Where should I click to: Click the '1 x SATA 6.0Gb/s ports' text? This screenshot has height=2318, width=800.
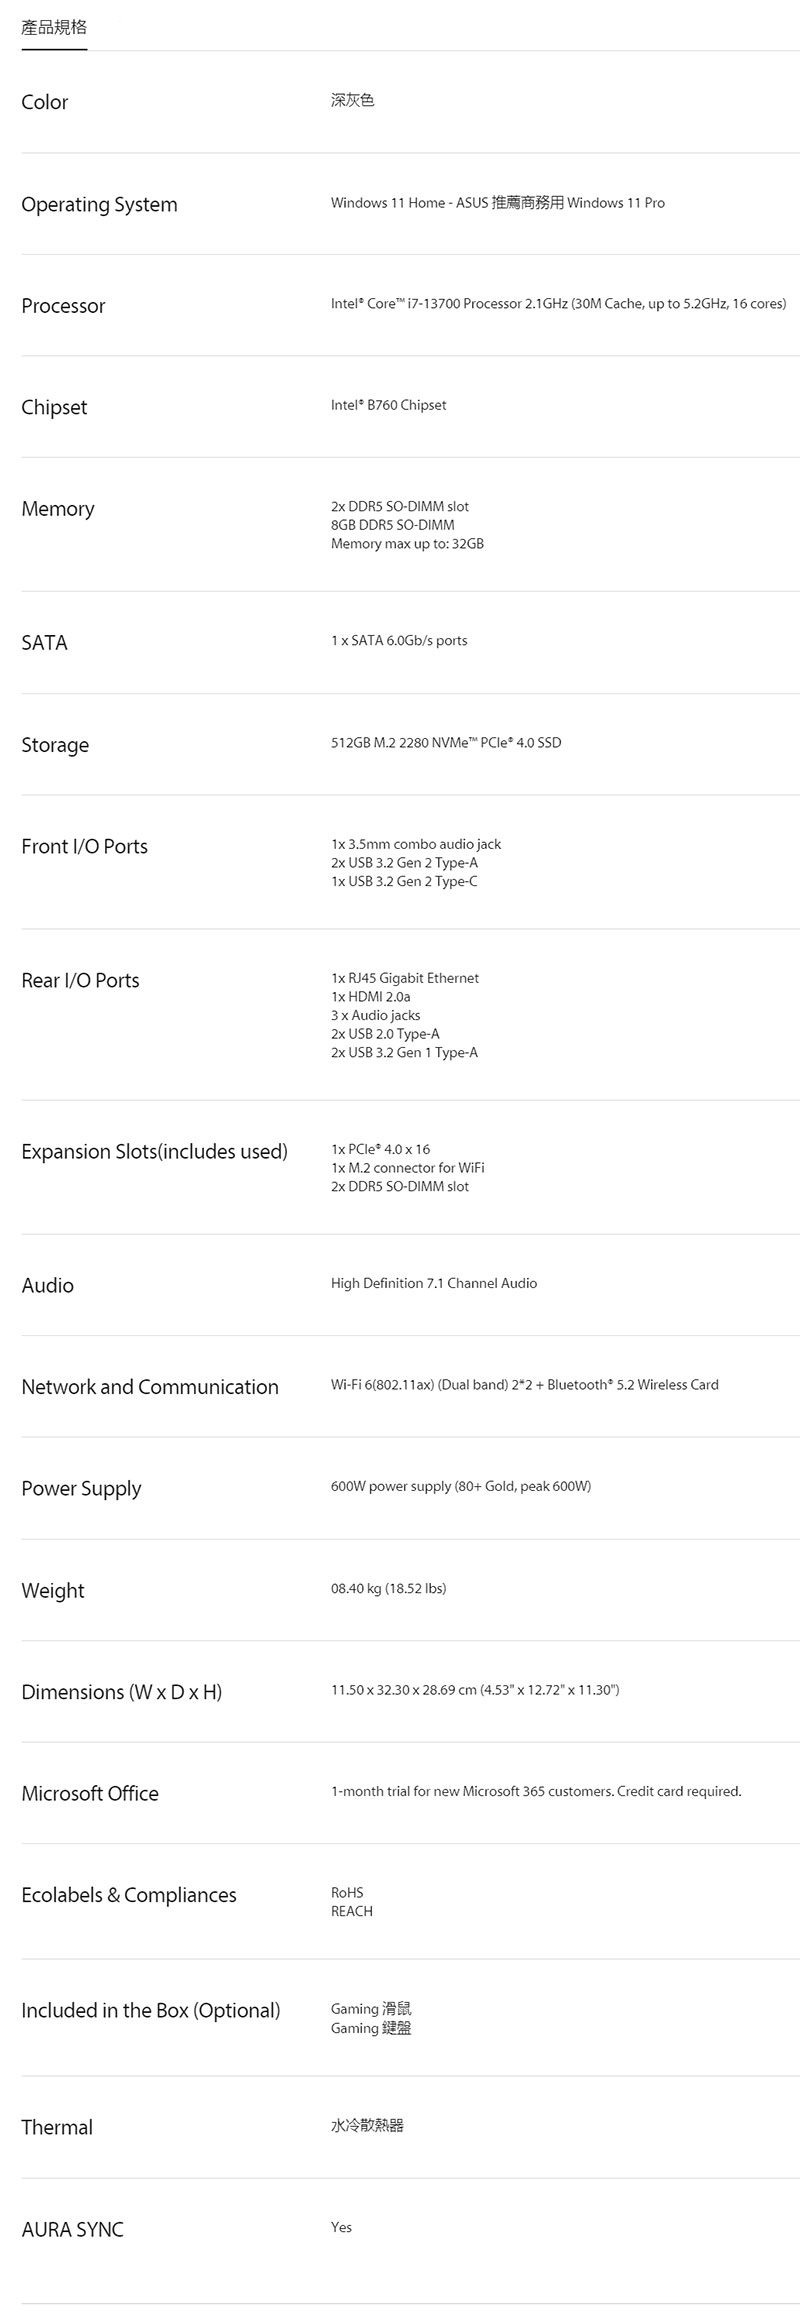[399, 641]
